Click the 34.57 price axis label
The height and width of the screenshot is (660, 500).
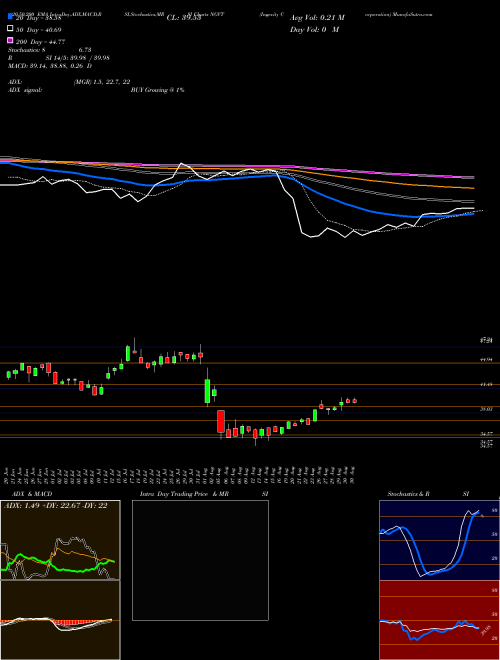pyautogui.click(x=486, y=433)
